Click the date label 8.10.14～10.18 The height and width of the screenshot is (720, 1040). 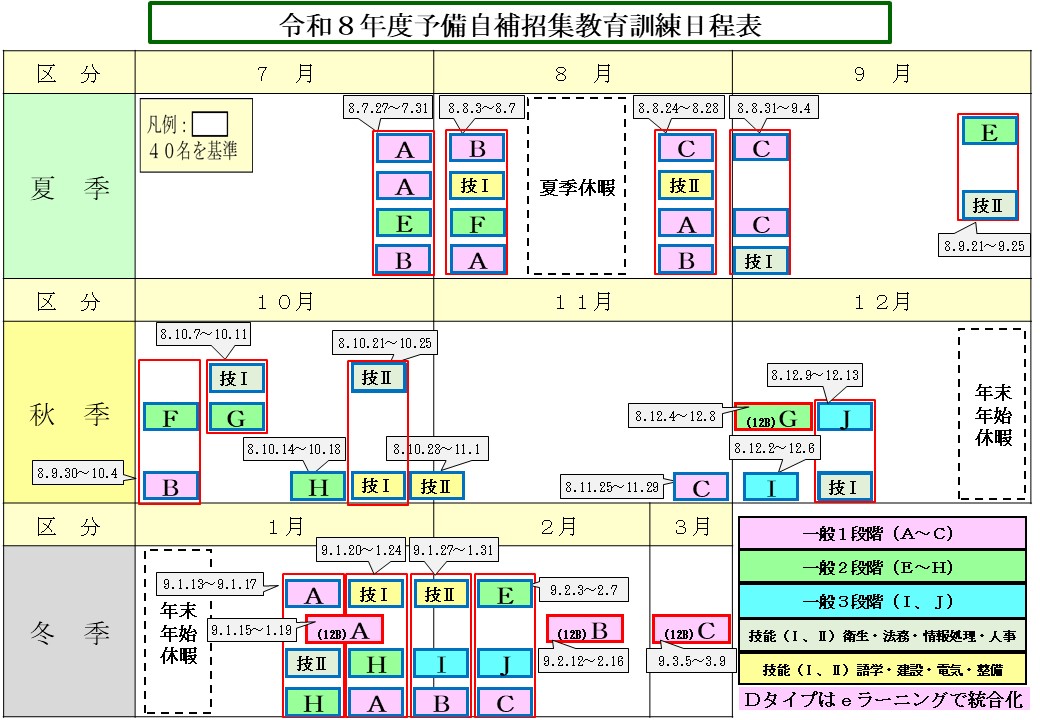point(294,449)
